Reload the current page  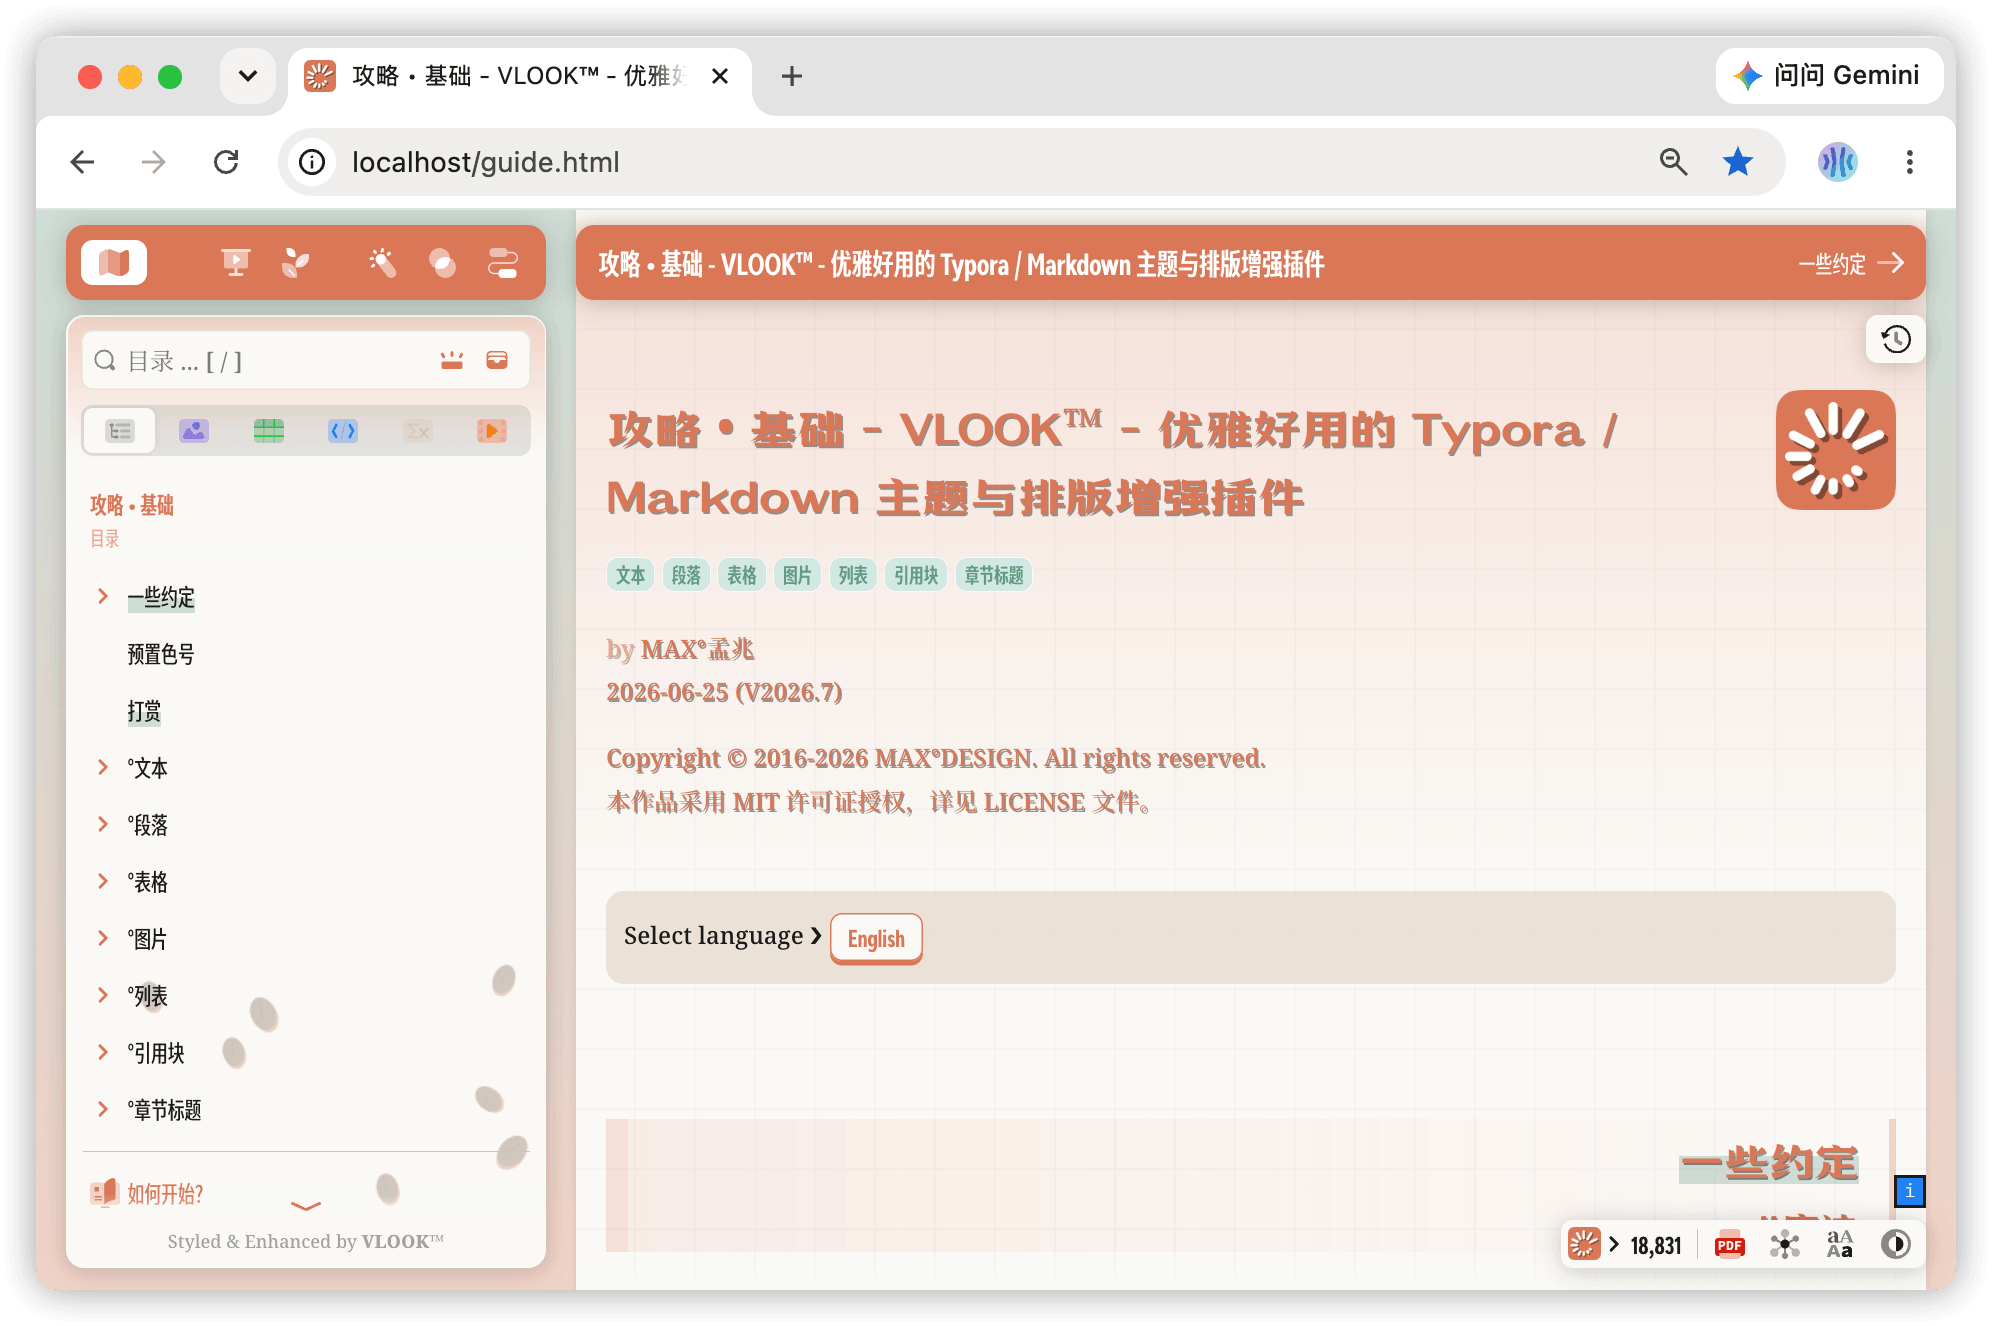[x=226, y=162]
